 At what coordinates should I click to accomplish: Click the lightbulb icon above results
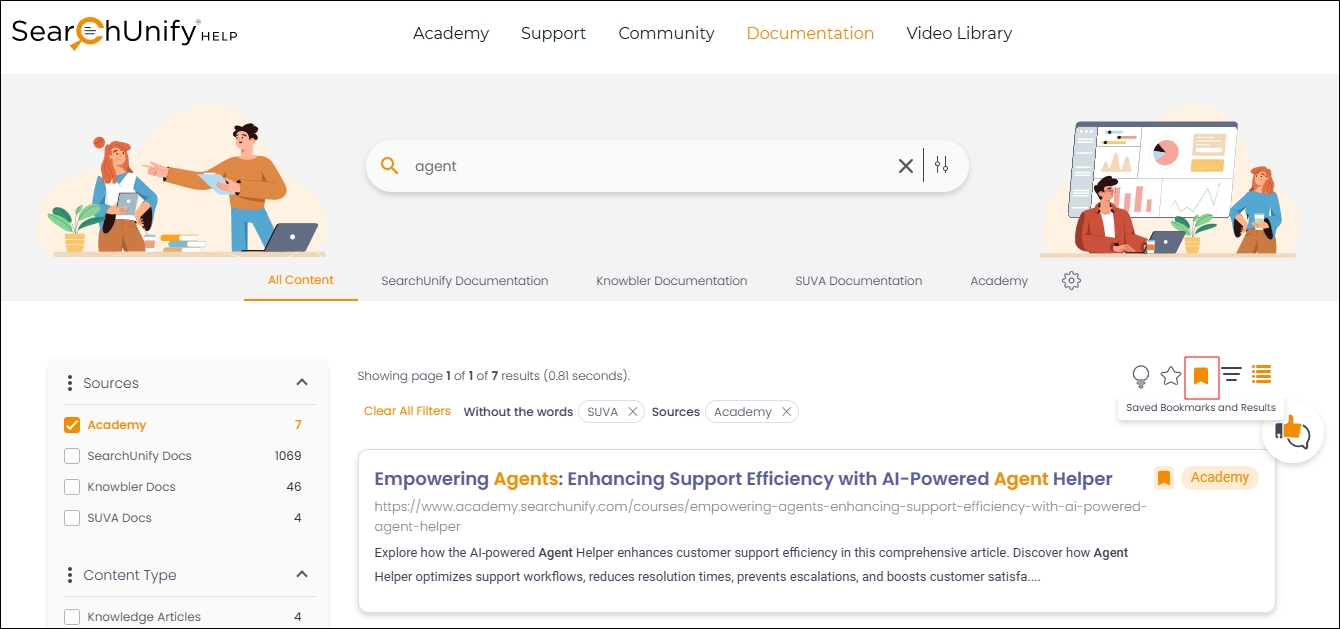point(1140,376)
